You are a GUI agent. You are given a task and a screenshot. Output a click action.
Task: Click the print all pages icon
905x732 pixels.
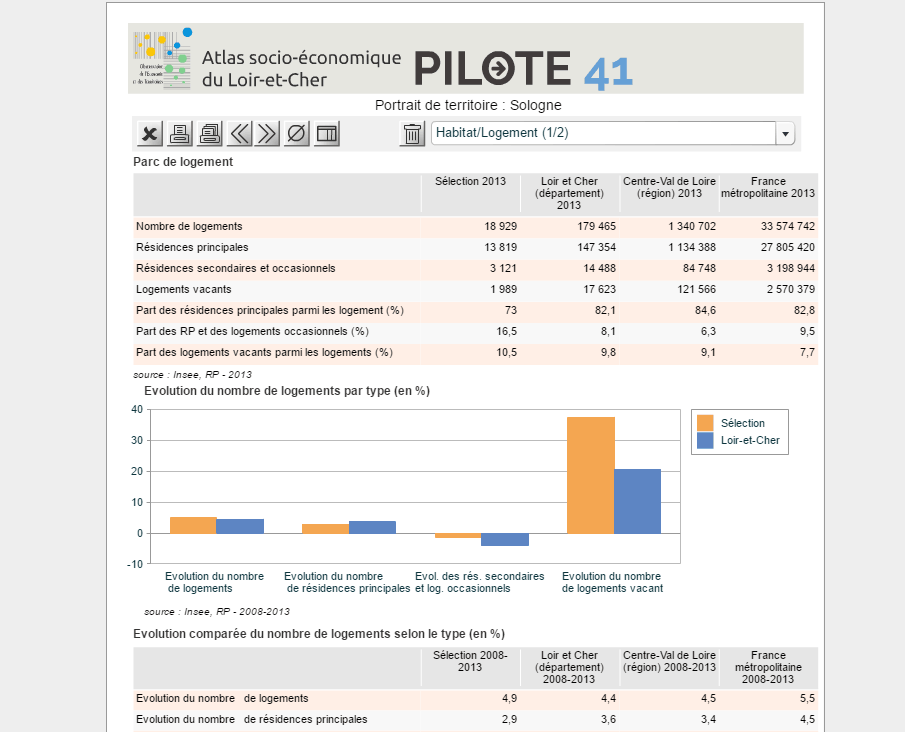pos(210,134)
